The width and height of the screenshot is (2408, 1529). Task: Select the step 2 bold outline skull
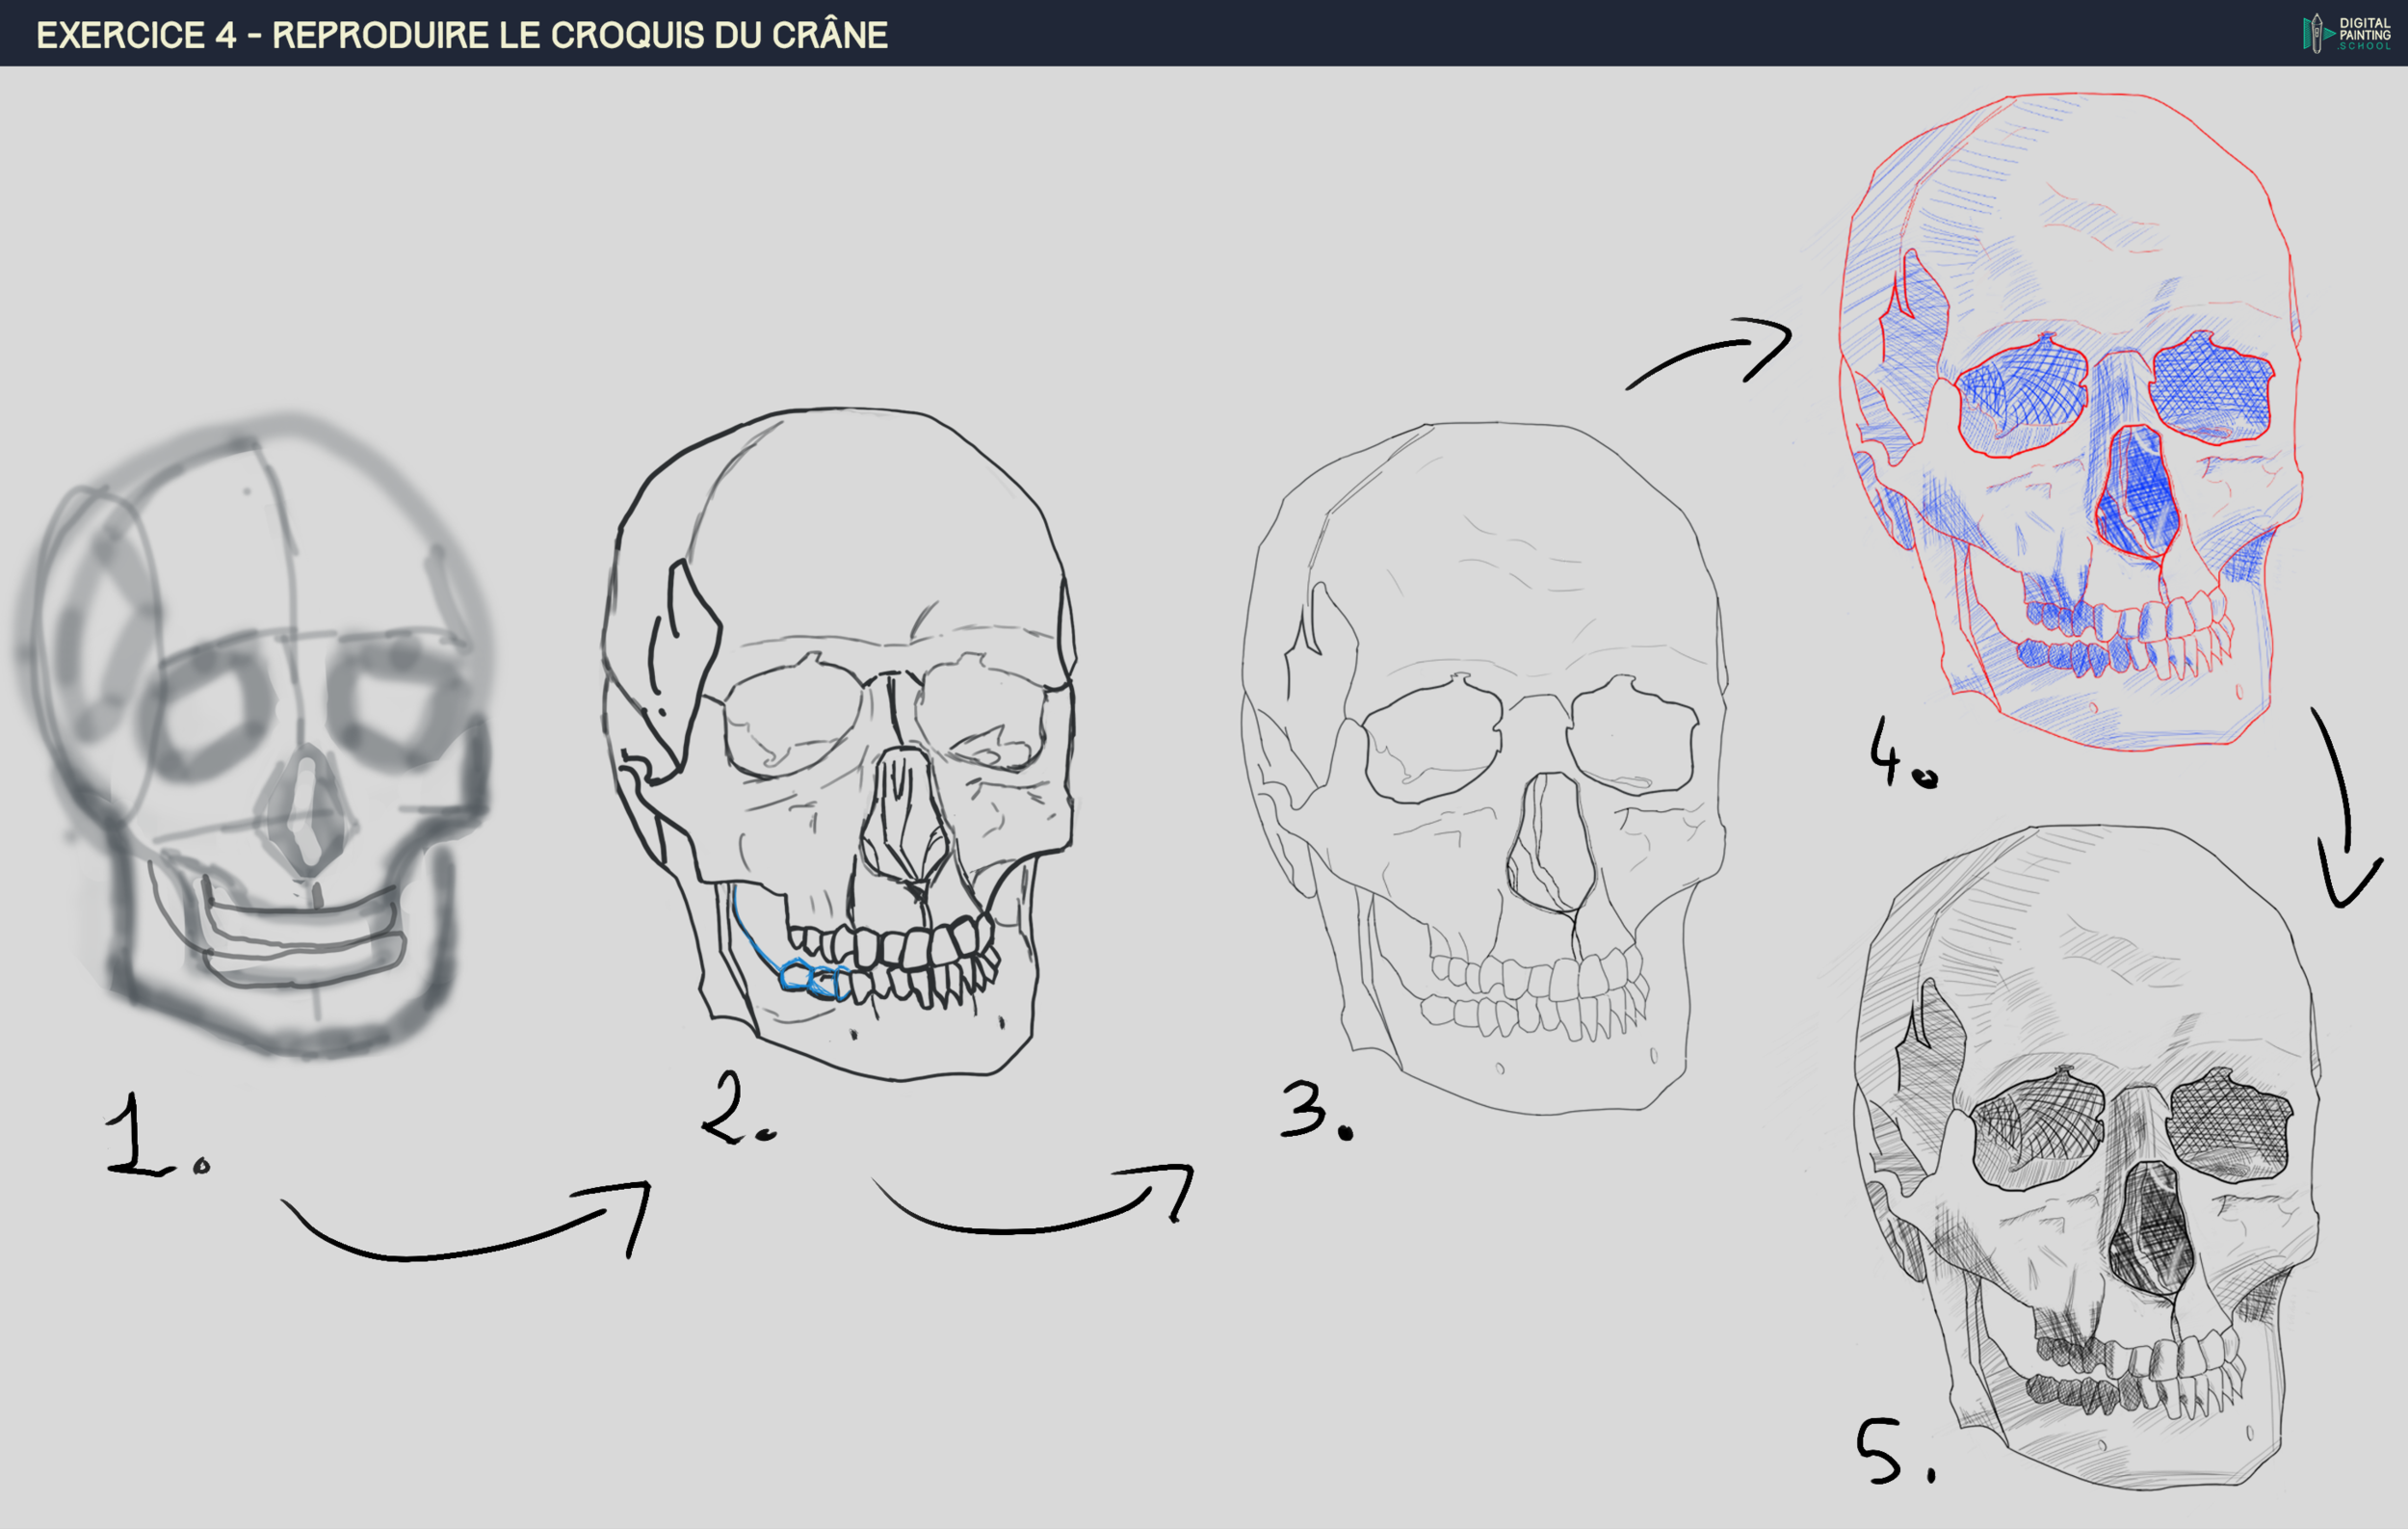(x=840, y=740)
